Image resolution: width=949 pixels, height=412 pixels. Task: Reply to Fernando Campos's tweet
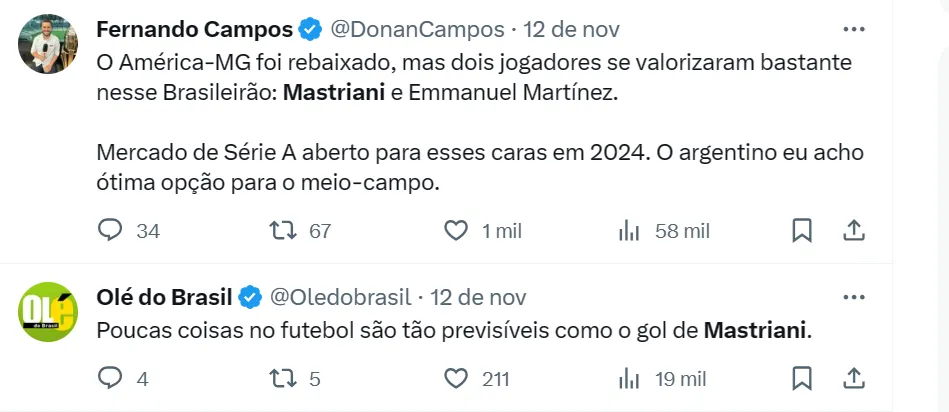(x=110, y=231)
